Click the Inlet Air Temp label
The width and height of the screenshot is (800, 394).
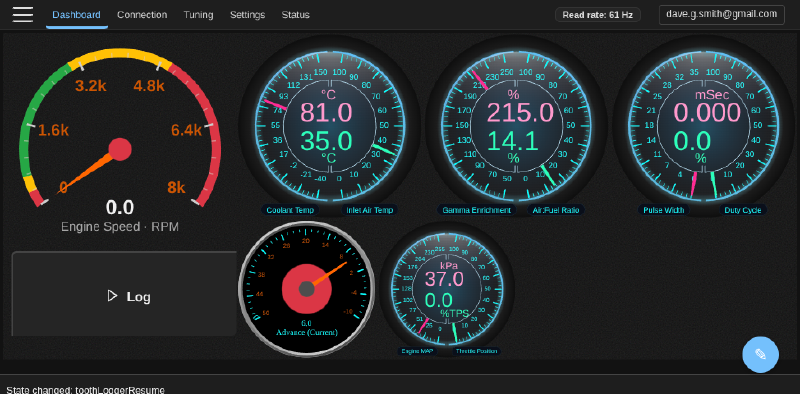369,210
